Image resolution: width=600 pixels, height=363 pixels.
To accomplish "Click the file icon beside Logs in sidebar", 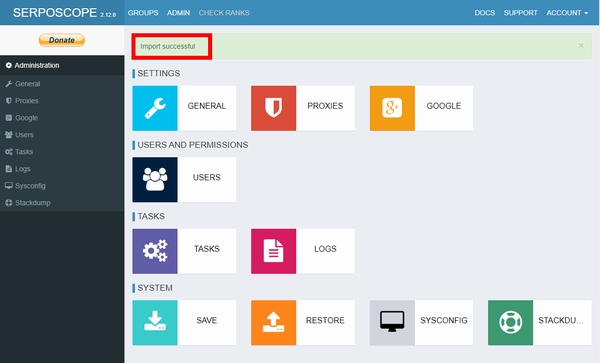I will 9,169.
